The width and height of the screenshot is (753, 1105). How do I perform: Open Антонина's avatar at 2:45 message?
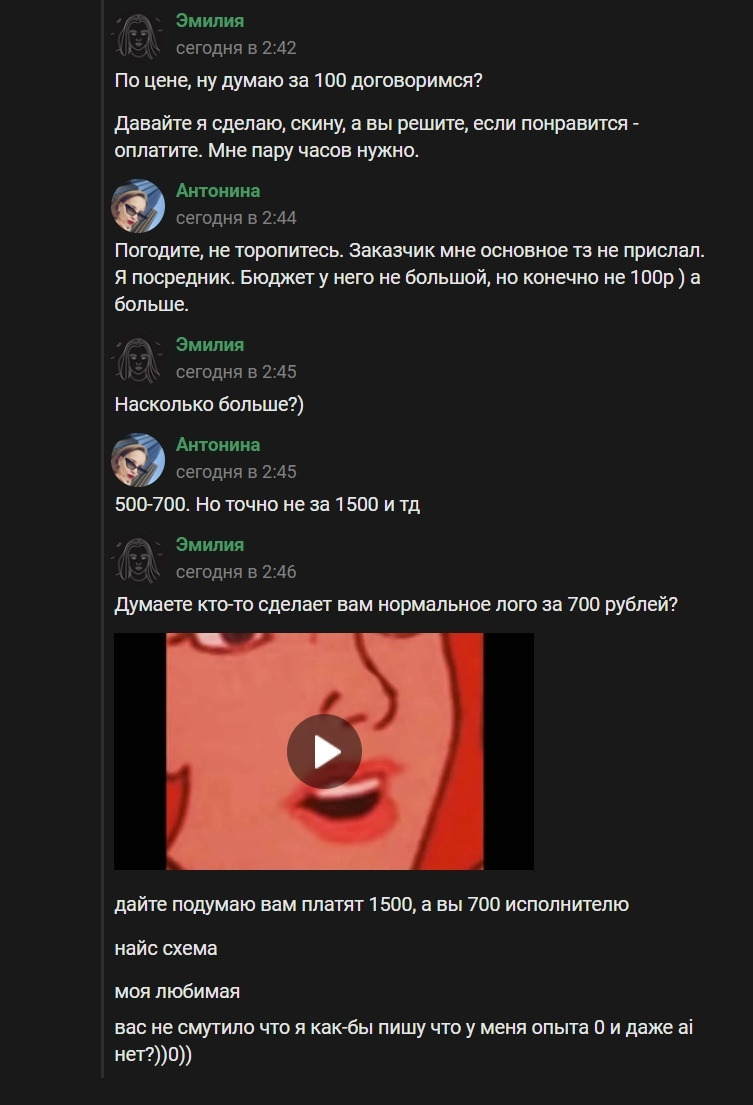click(x=138, y=459)
